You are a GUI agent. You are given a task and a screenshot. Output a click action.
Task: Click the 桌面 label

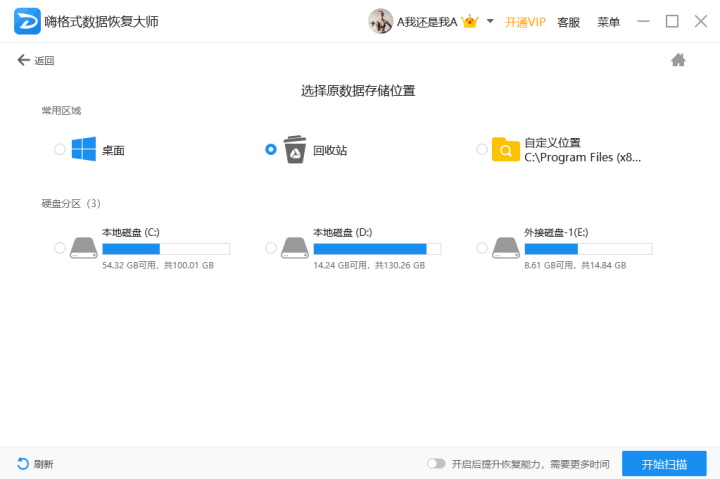pyautogui.click(x=113, y=151)
